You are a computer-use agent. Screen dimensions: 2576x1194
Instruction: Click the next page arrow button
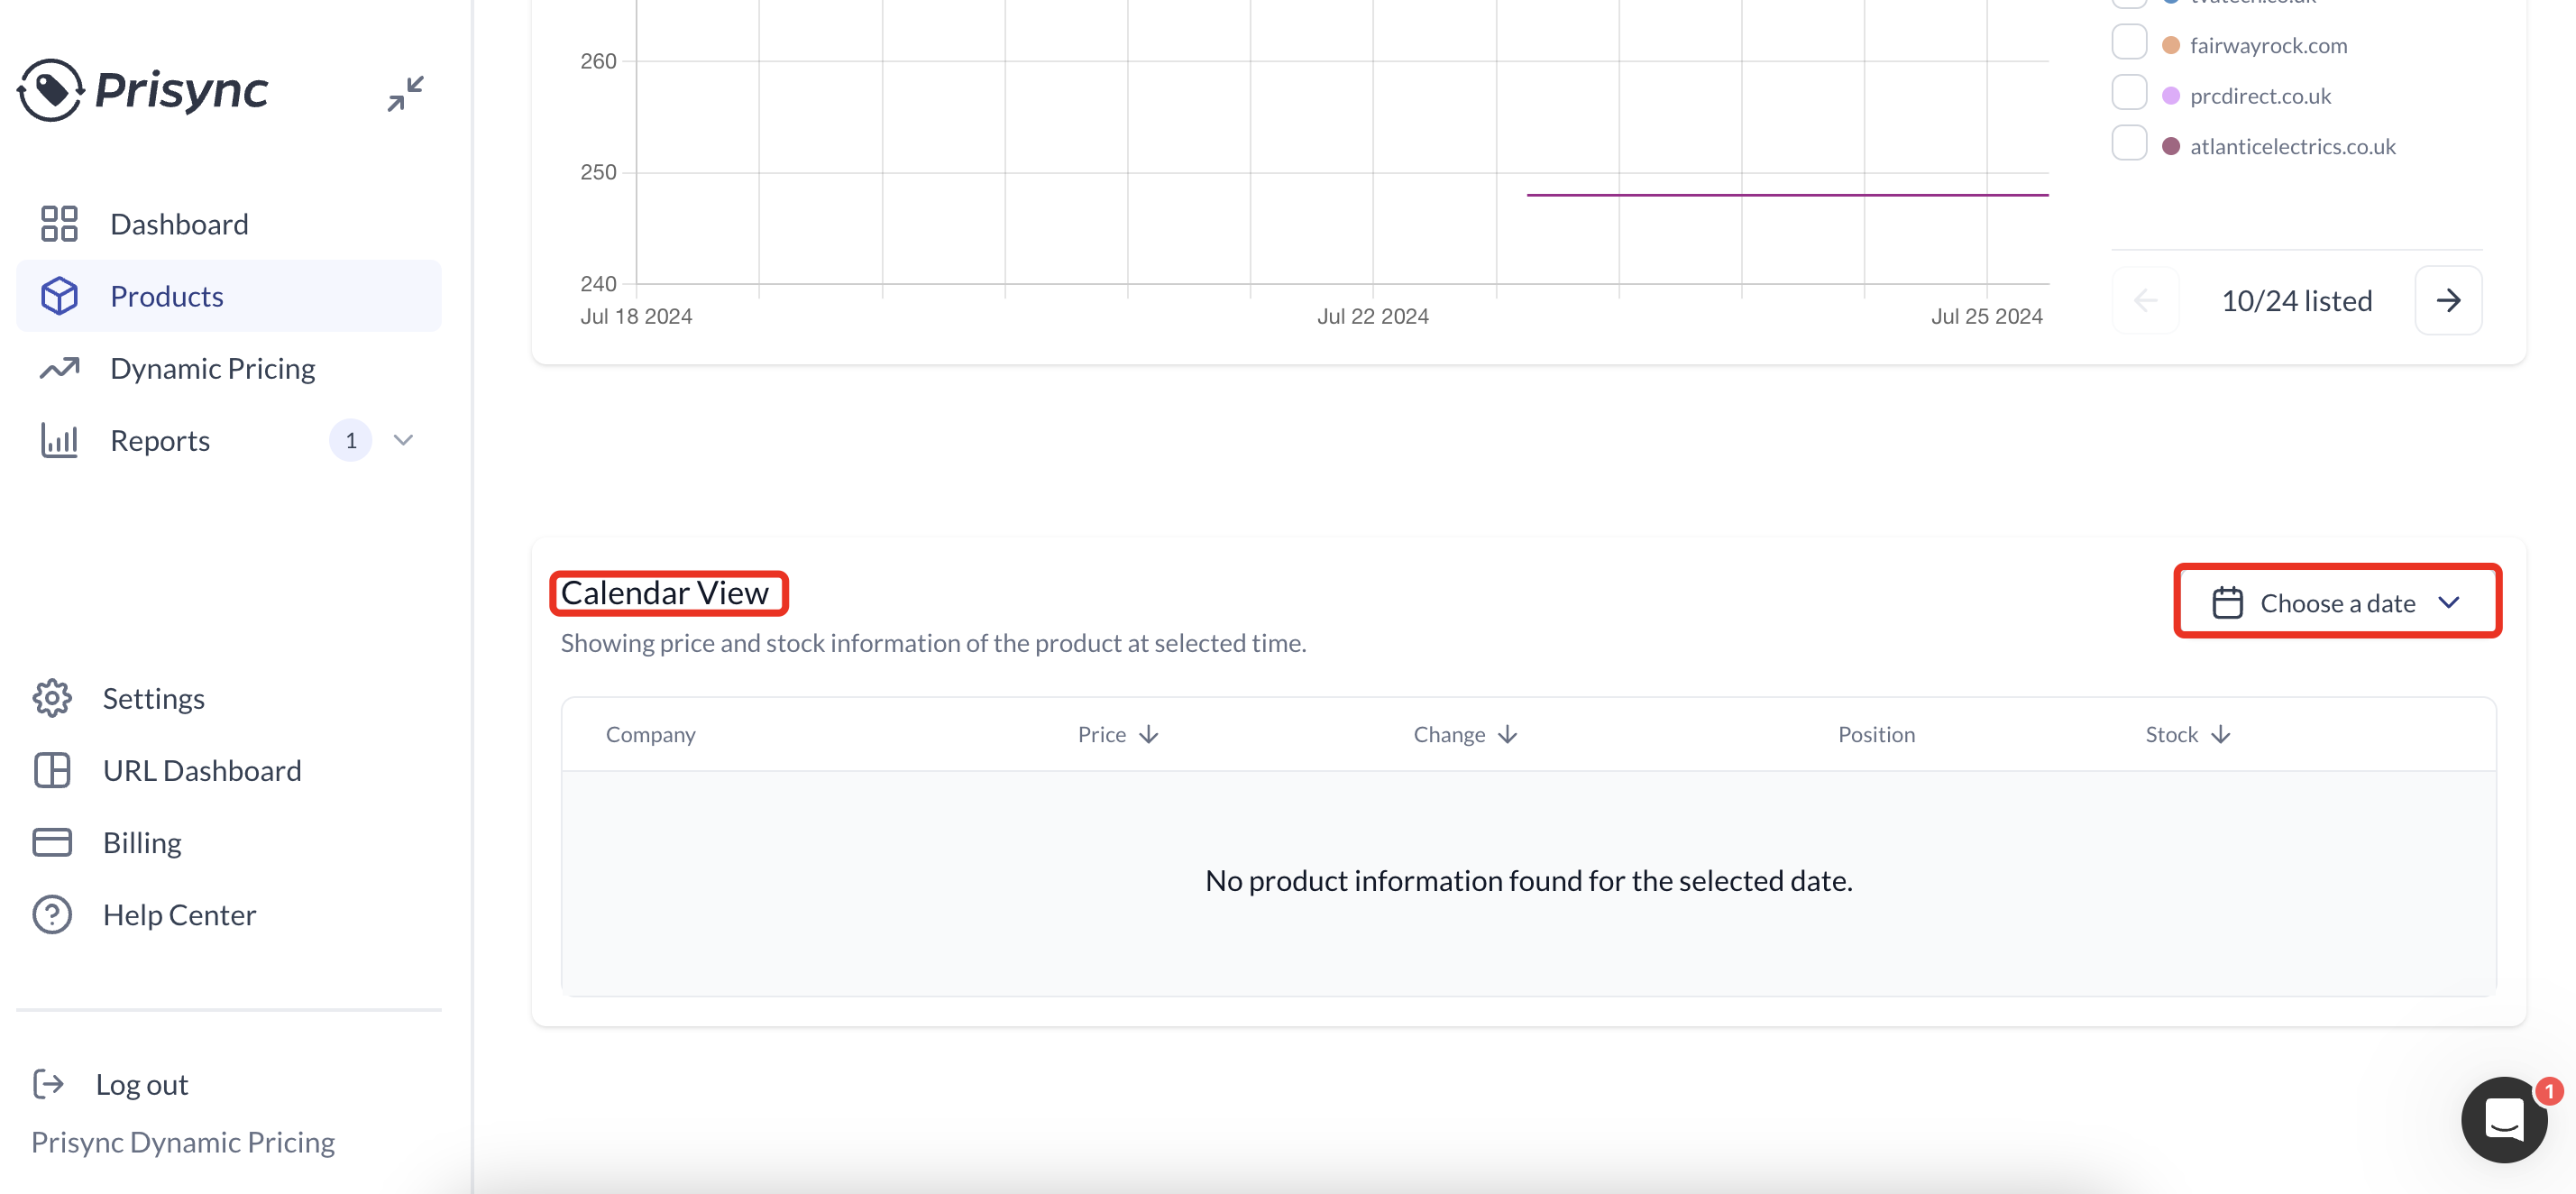(x=2448, y=300)
